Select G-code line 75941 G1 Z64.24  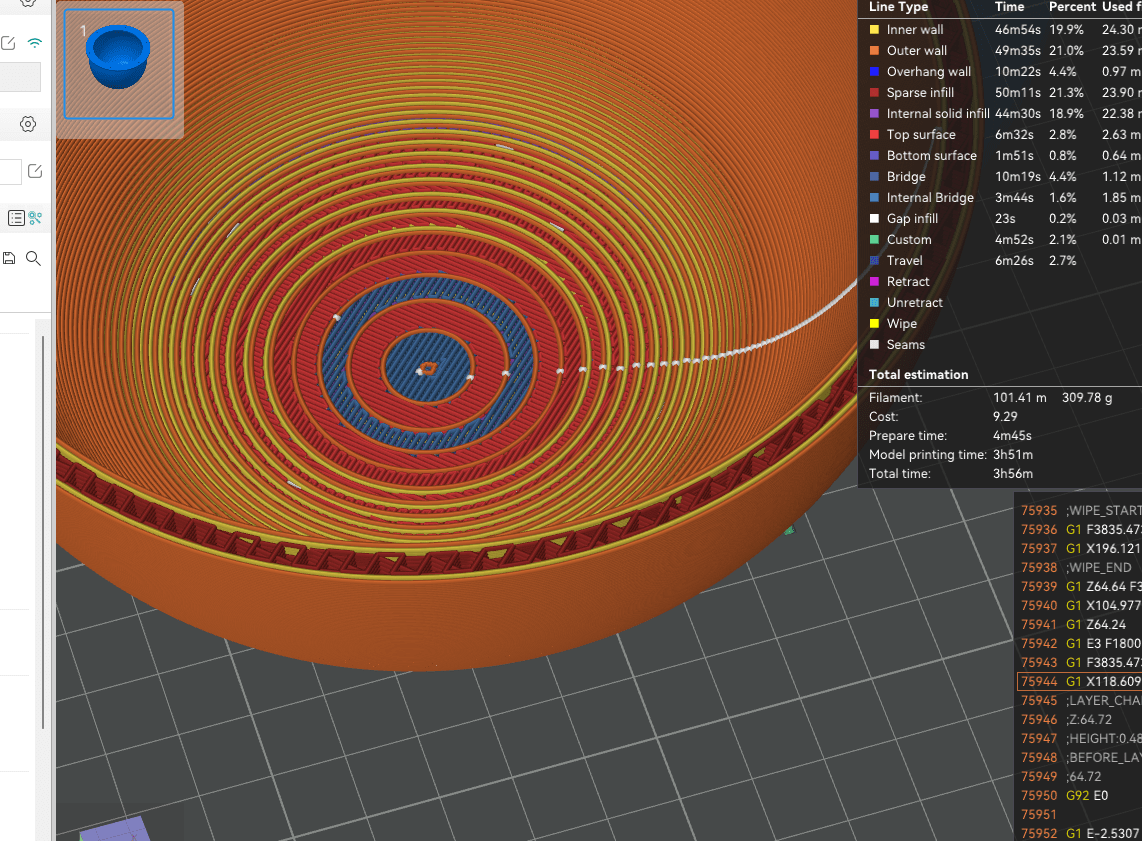click(x=1079, y=625)
